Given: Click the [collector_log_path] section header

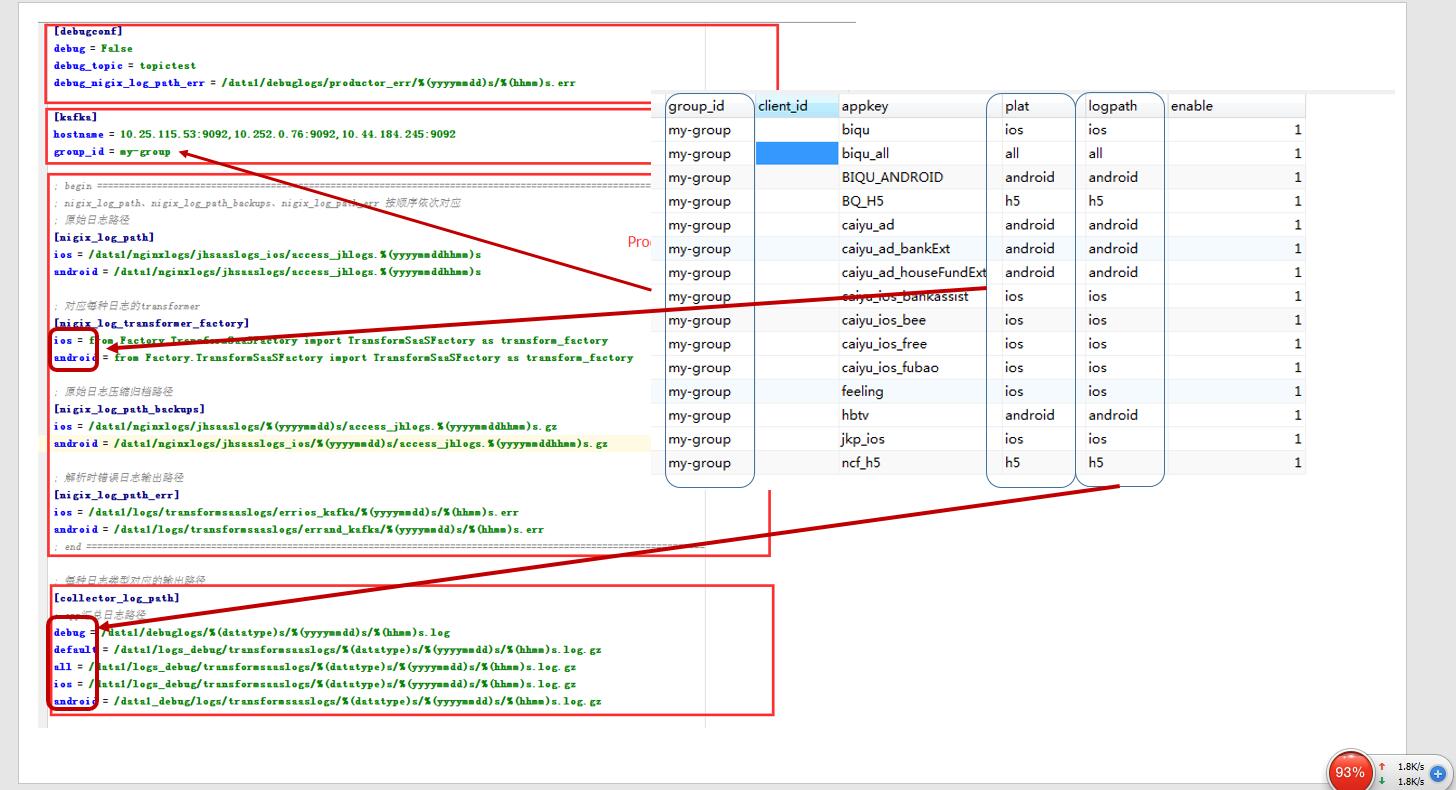Looking at the screenshot, I should 116,598.
